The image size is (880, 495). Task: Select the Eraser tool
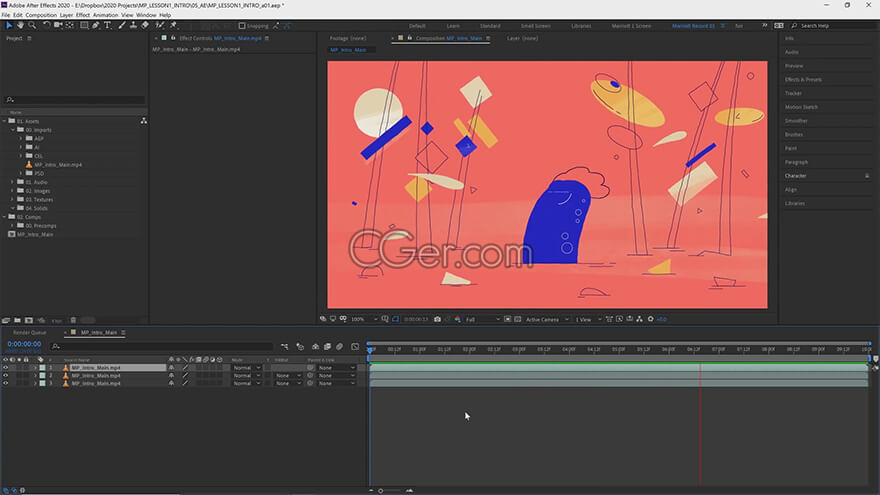(x=145, y=25)
